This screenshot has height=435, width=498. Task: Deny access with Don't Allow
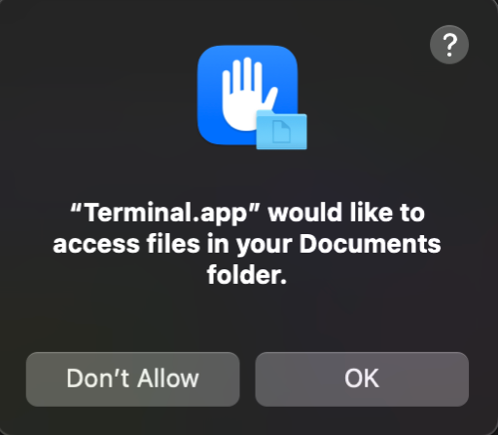pyautogui.click(x=133, y=379)
